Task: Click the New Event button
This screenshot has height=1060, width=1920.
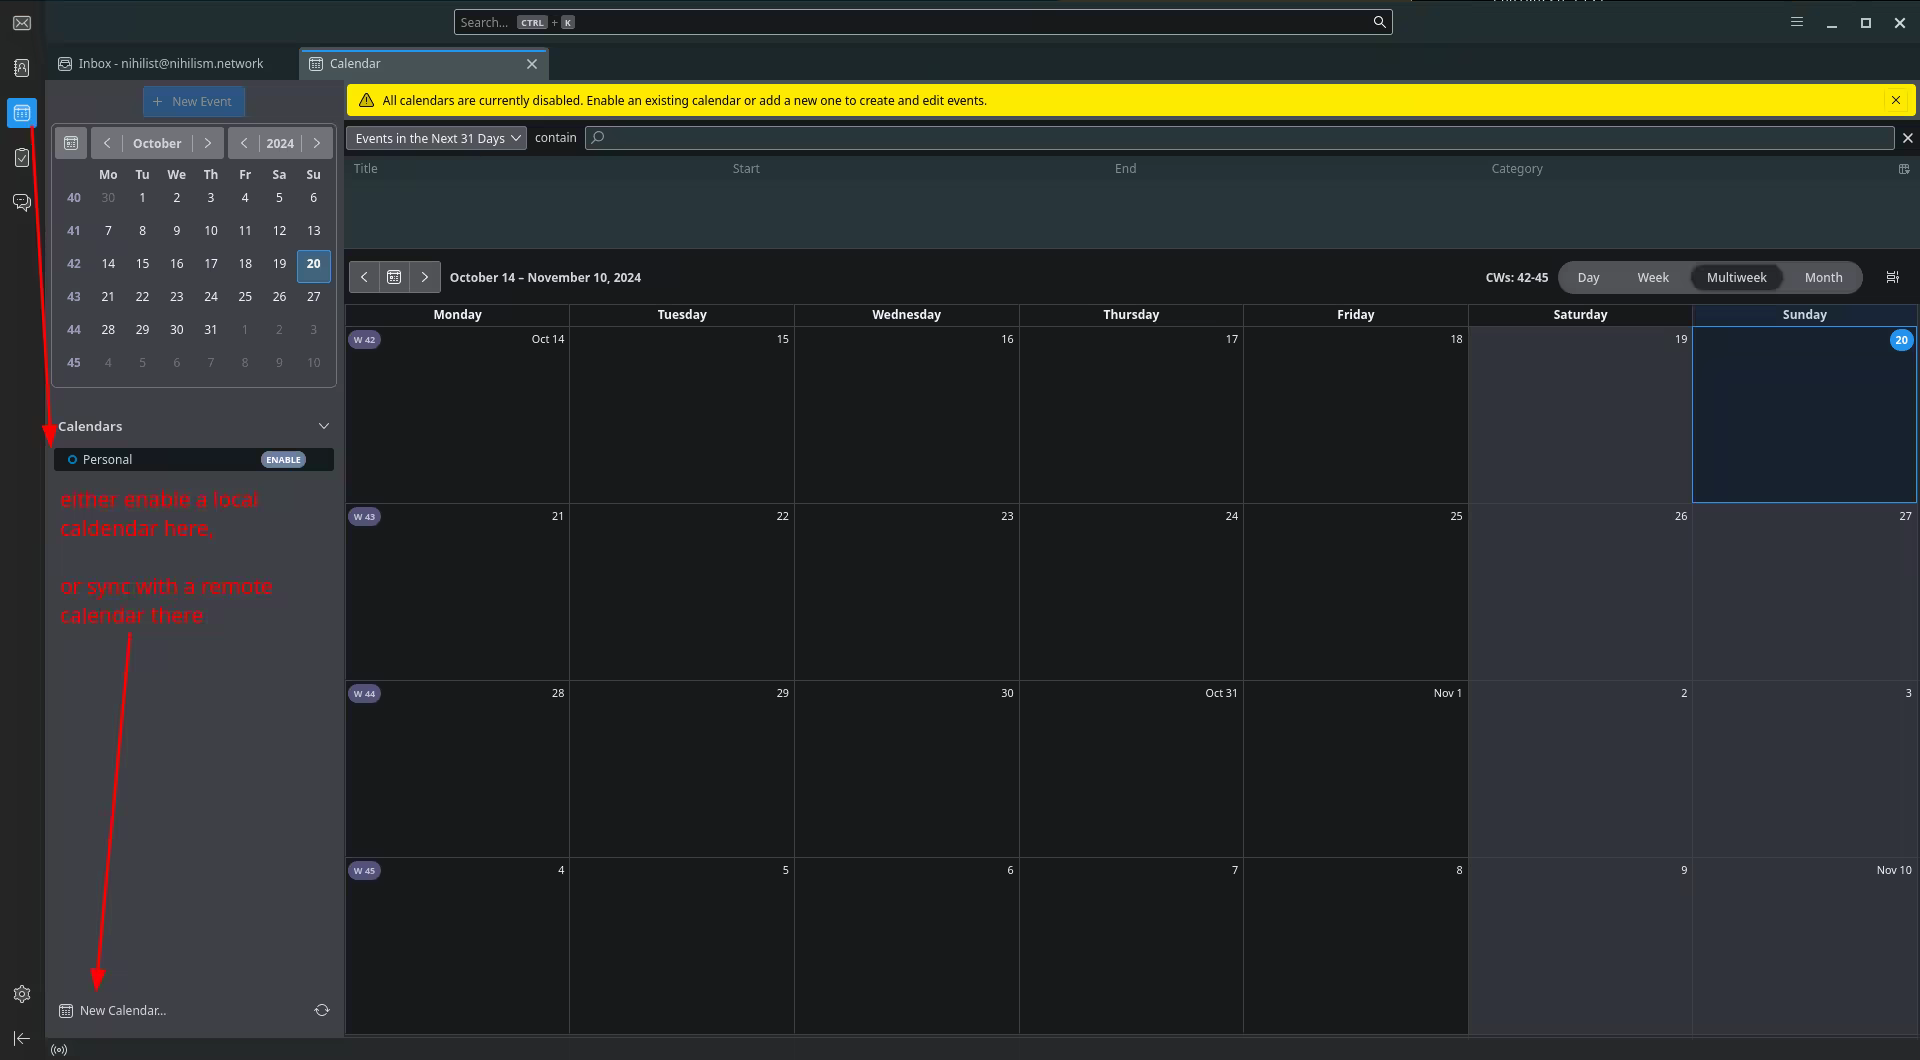Action: [193, 101]
